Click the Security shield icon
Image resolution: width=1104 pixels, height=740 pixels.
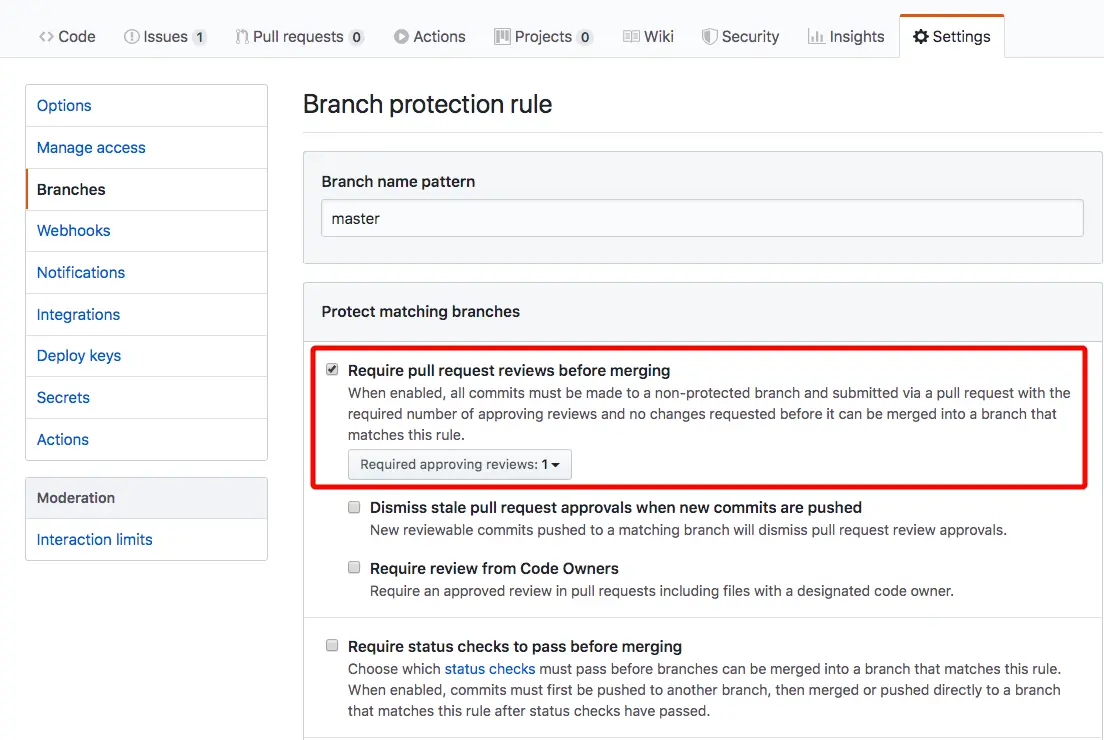point(709,37)
